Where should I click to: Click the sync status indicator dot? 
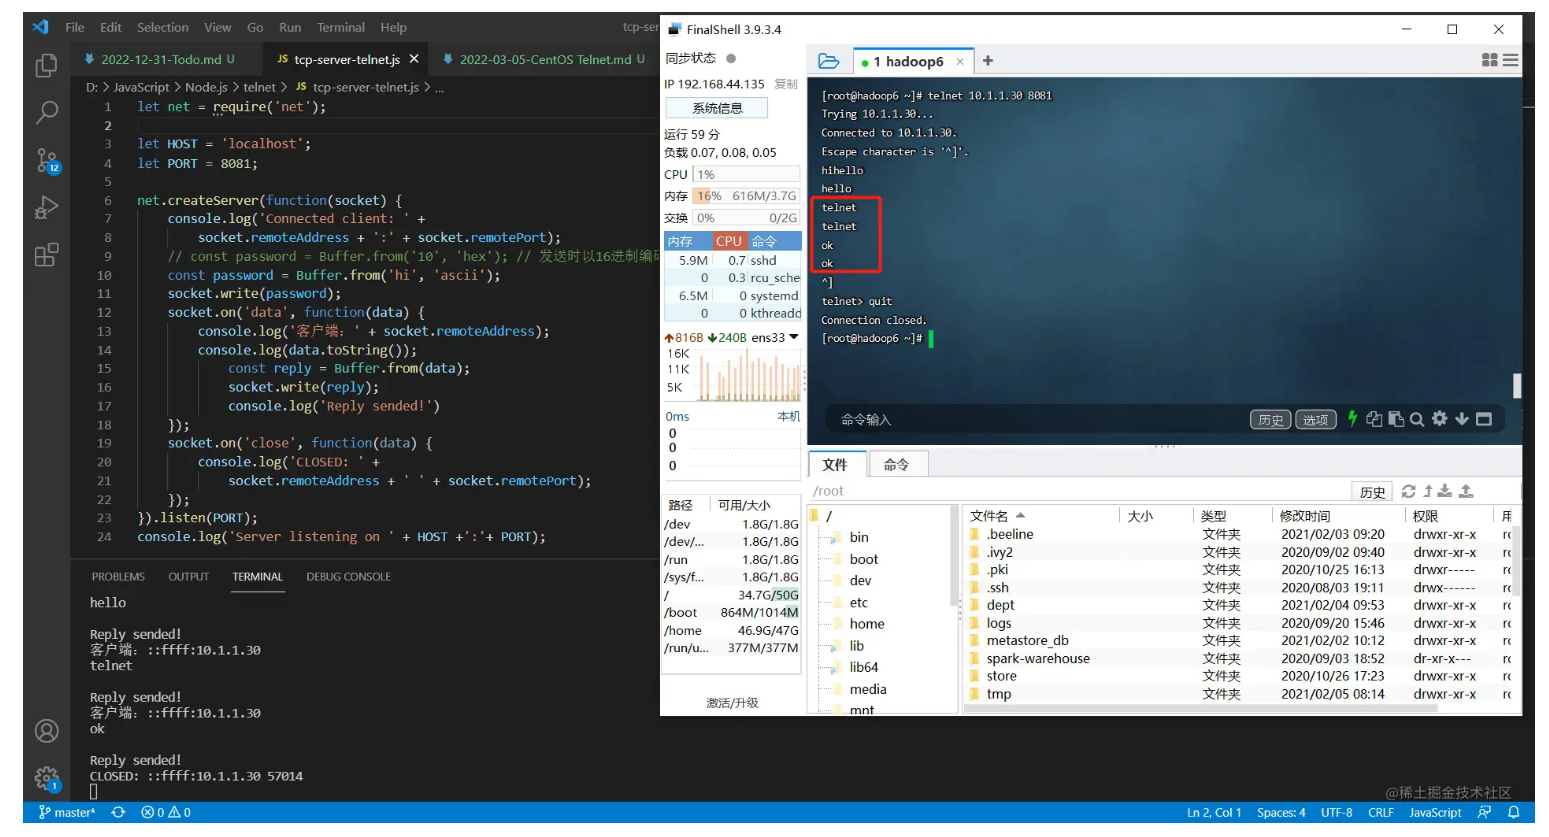(x=731, y=58)
